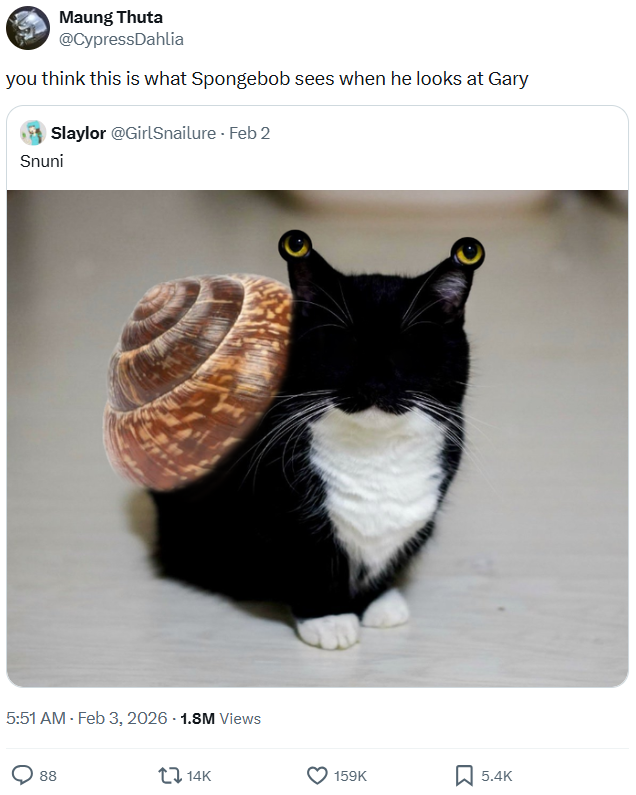Viewport: 636px width, 795px height.
Task: Retweet using the repost arrows icon
Action: click(170, 775)
